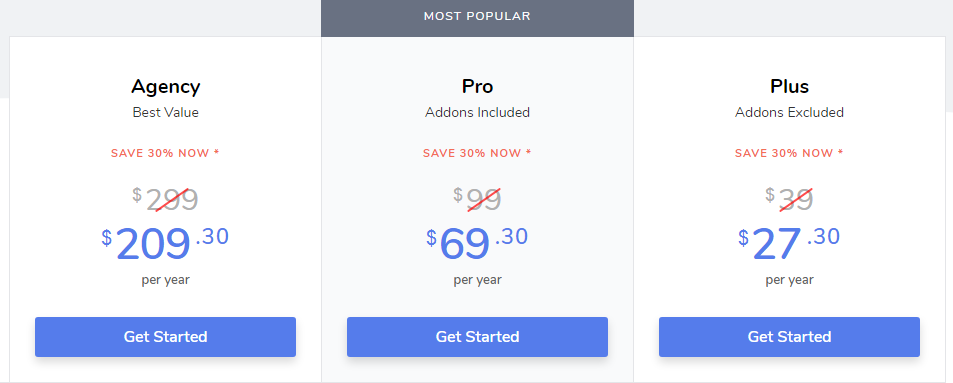Viewport: 953px width, 383px height.
Task: Click the crossed-out $99 price
Action: [477, 199]
